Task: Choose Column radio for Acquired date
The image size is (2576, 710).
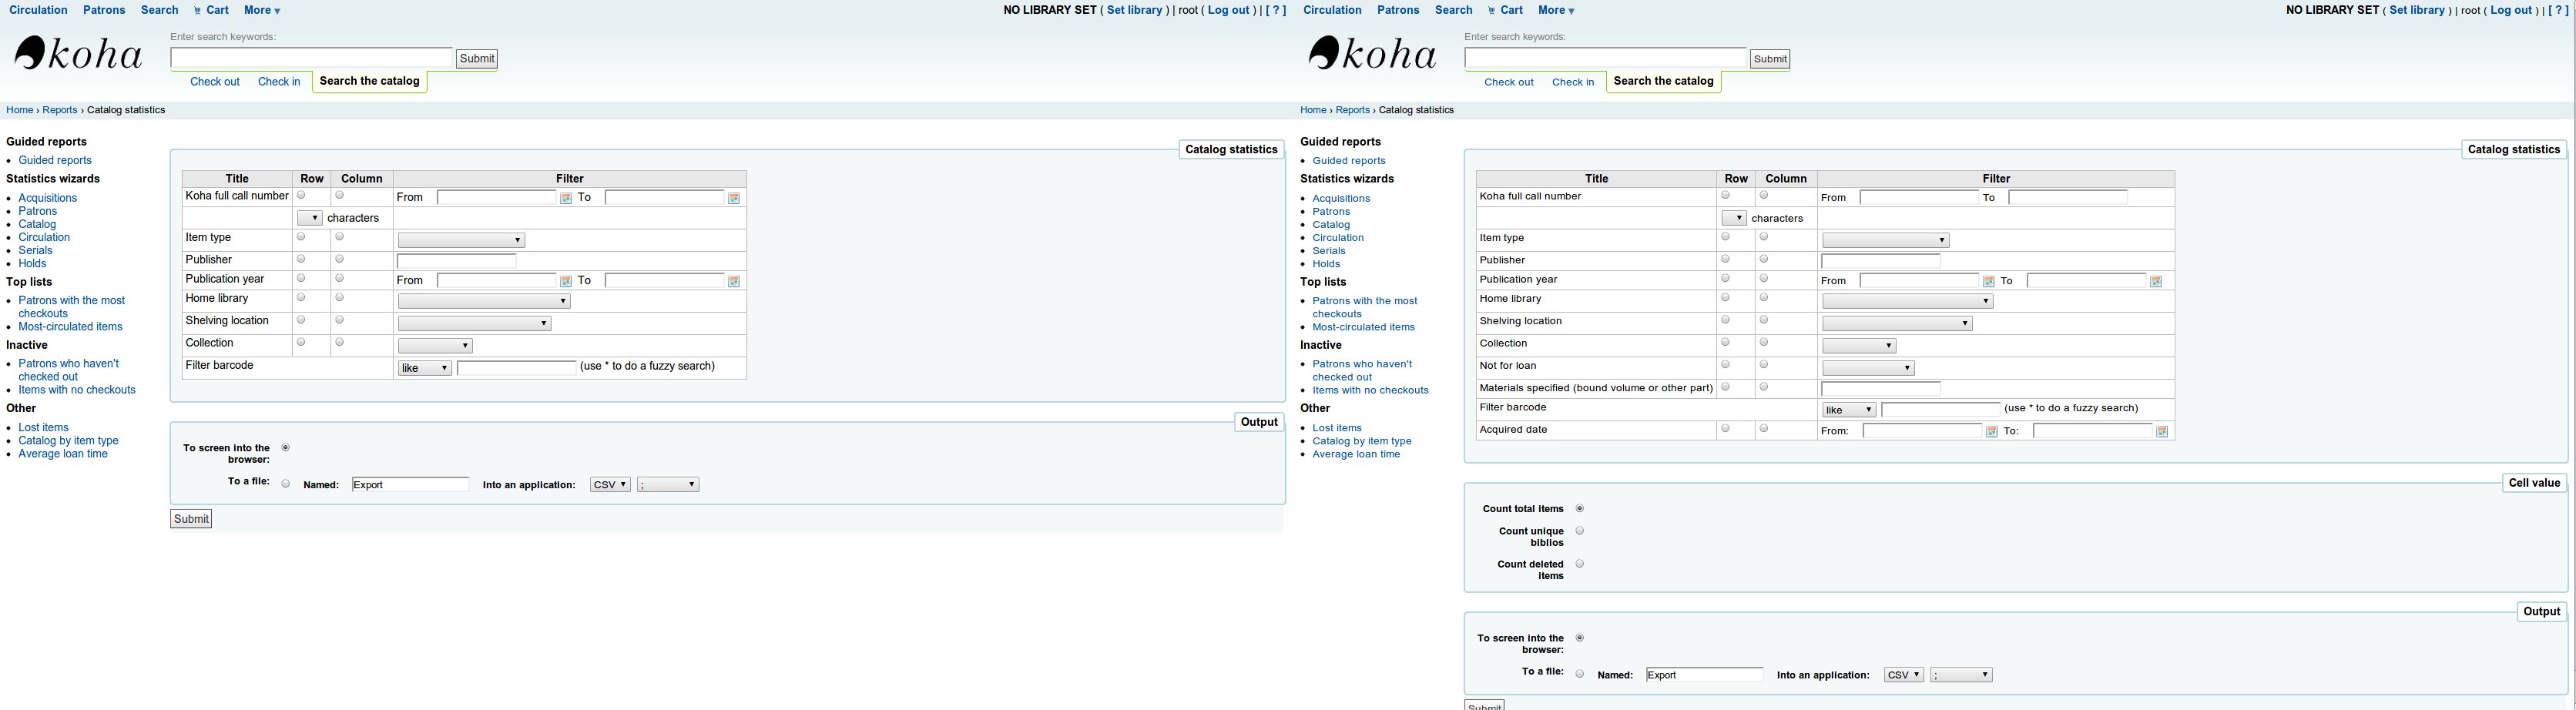Action: [1764, 429]
